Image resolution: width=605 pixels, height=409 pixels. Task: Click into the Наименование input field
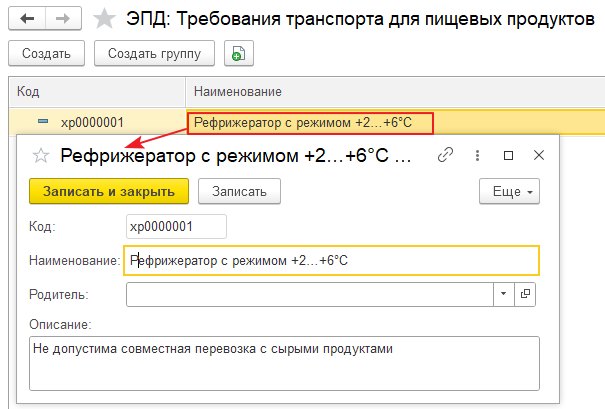click(x=331, y=260)
